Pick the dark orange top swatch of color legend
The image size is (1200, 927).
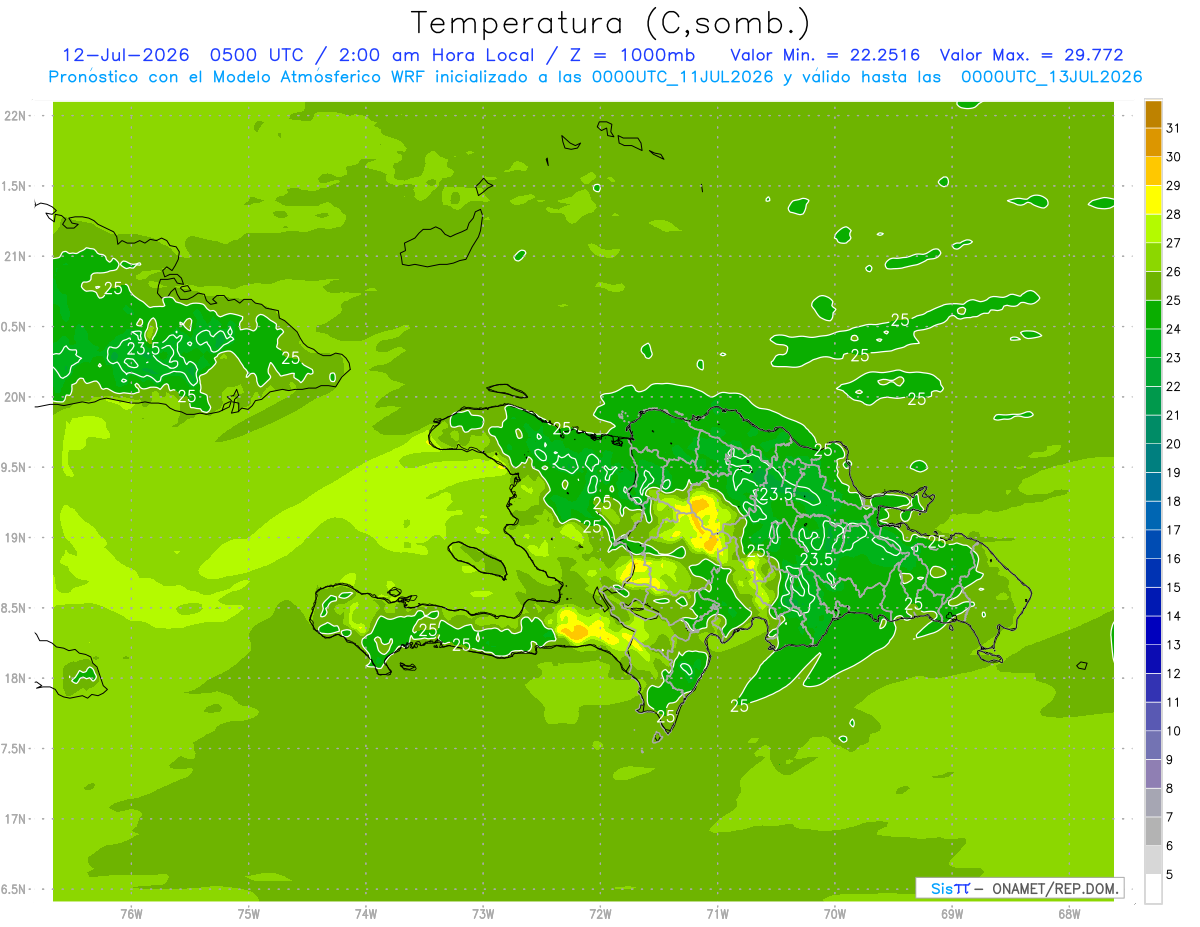tap(1153, 114)
